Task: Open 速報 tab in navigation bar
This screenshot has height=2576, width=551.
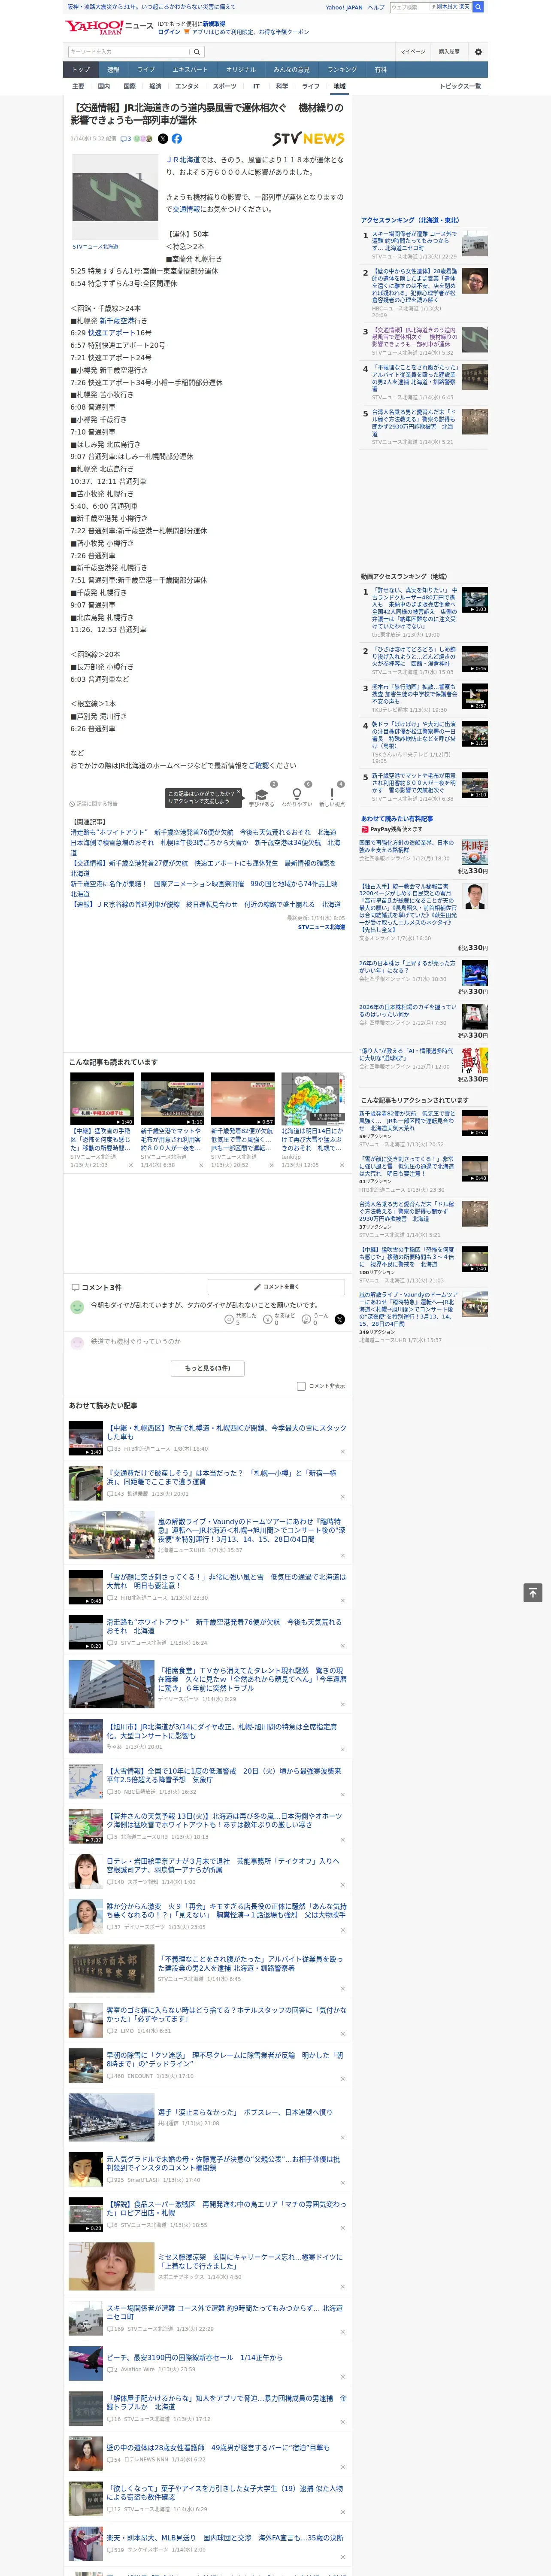Action: [x=113, y=70]
